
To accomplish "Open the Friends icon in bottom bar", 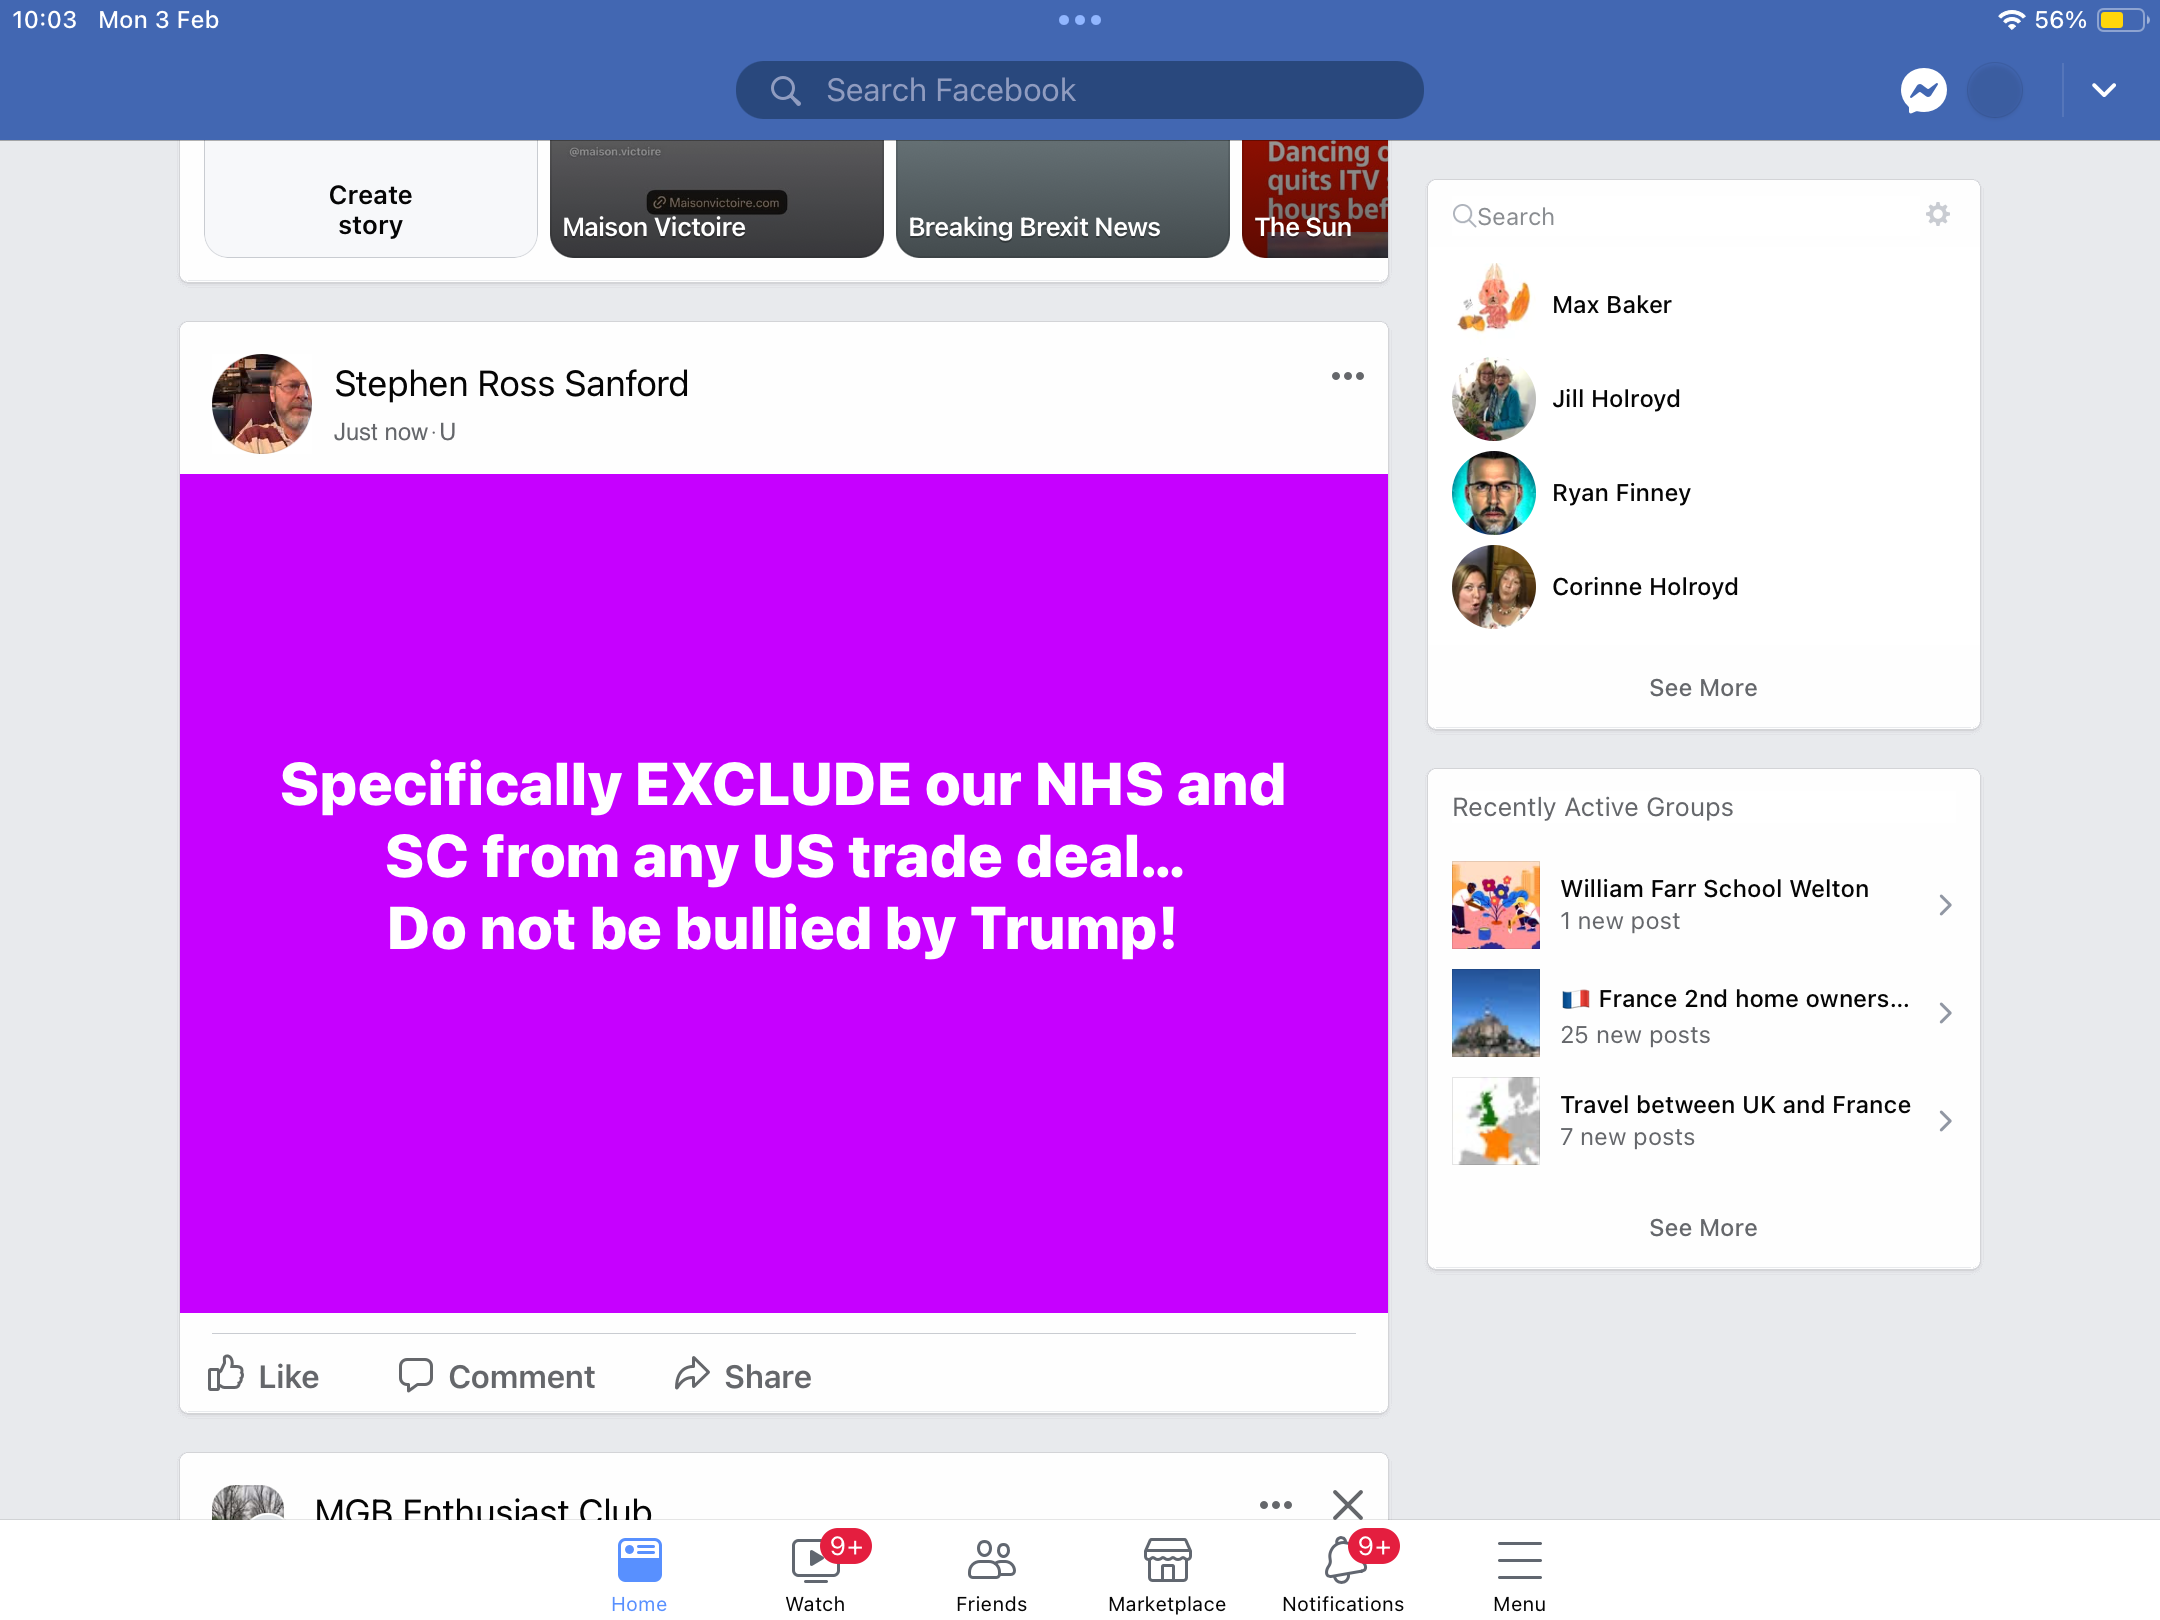I will coord(991,1560).
